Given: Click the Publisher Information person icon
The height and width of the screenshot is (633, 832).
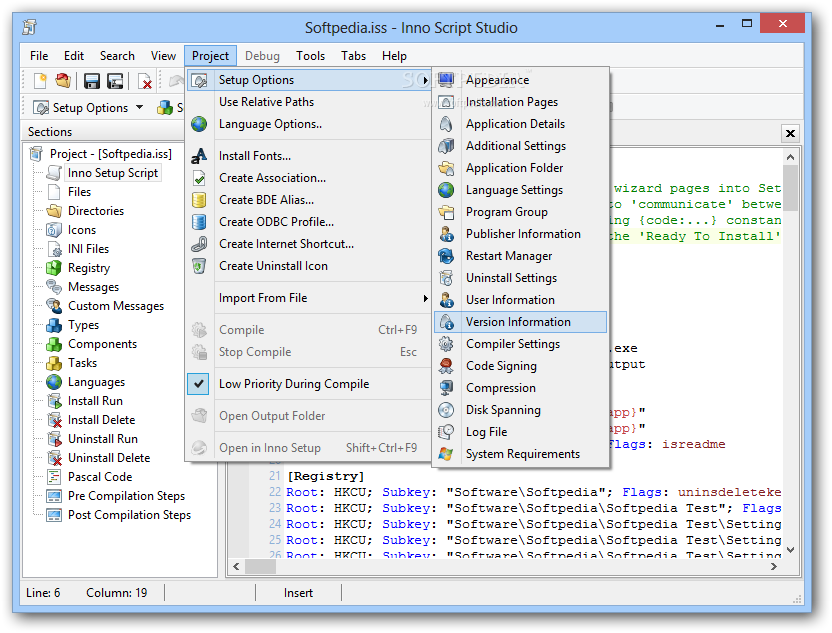Looking at the screenshot, I should pyautogui.click(x=446, y=234).
